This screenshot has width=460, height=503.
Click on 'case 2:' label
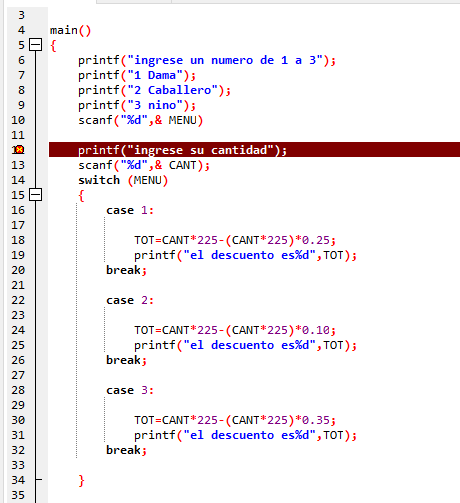[130, 300]
